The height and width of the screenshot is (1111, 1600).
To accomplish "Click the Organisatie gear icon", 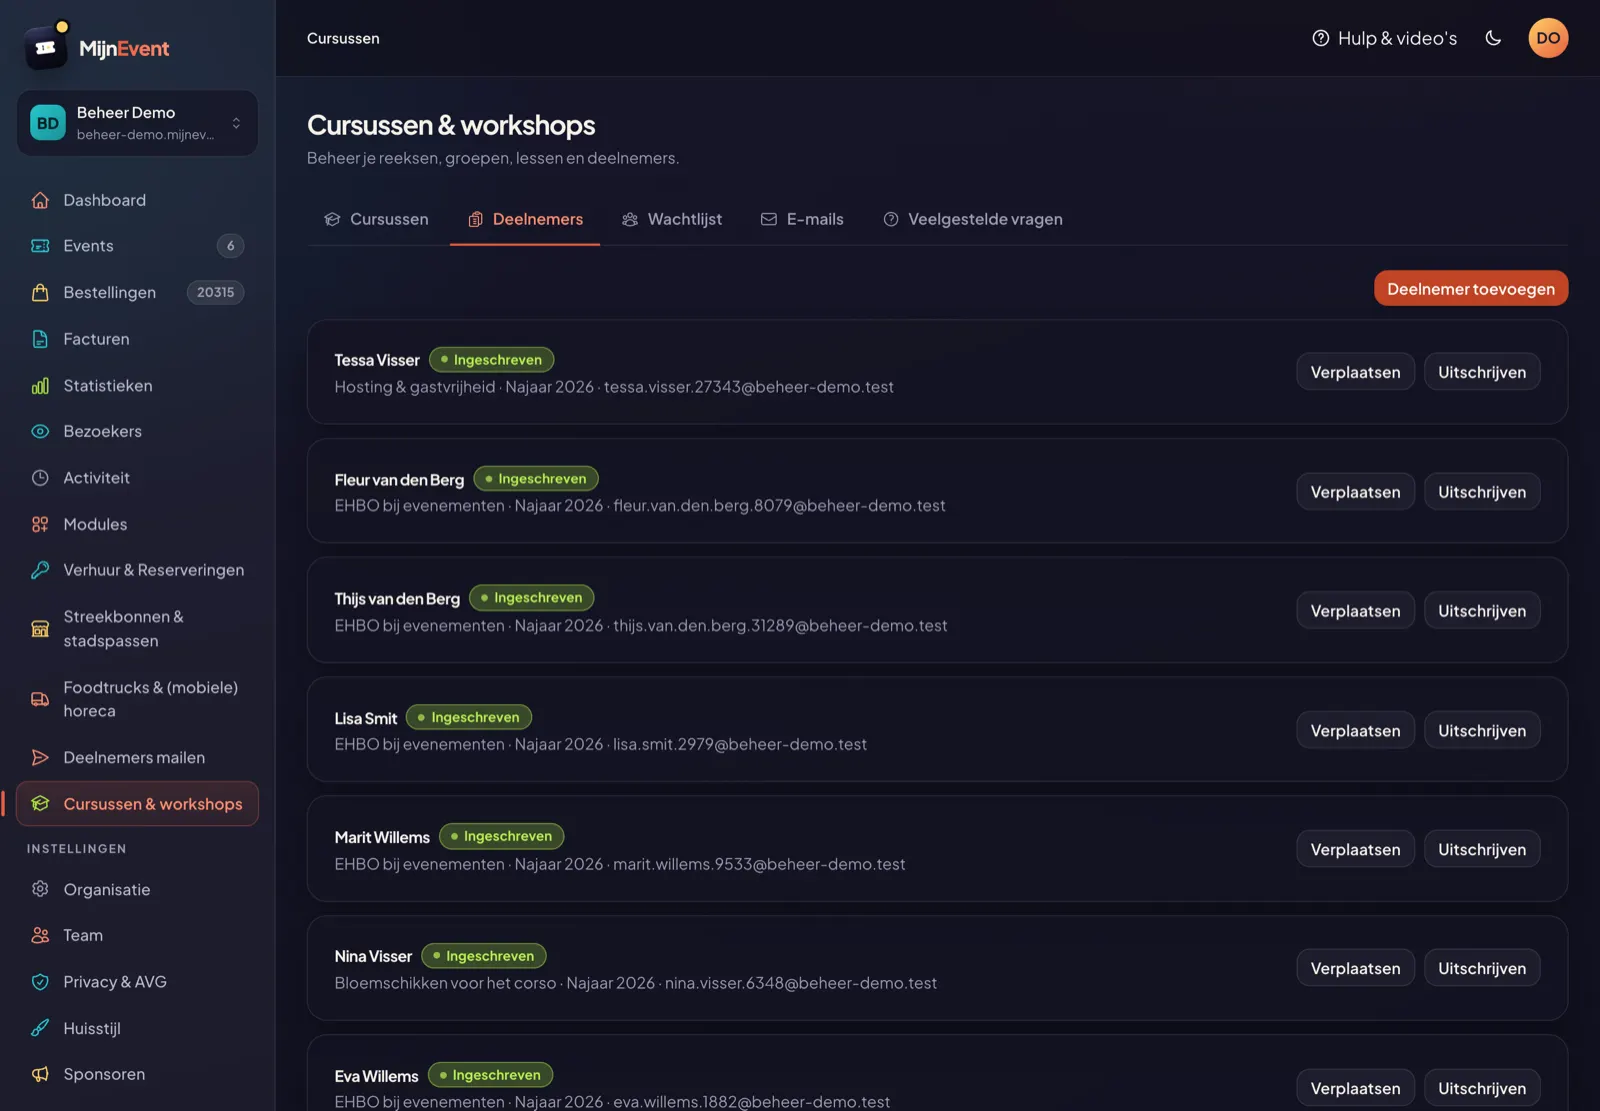I will coord(40,889).
